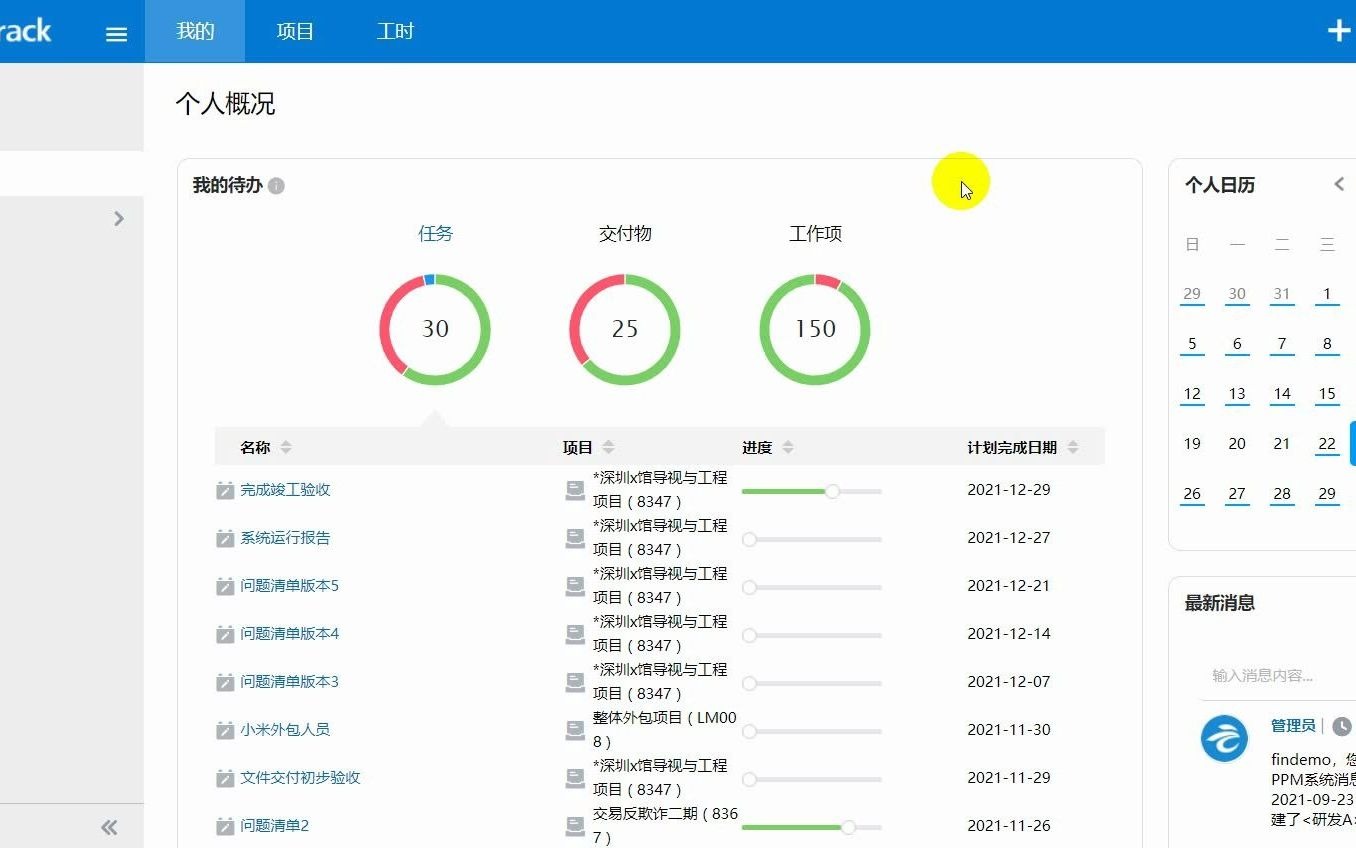Open task 问题清单版本4
This screenshot has height=848, width=1356.
289,634
